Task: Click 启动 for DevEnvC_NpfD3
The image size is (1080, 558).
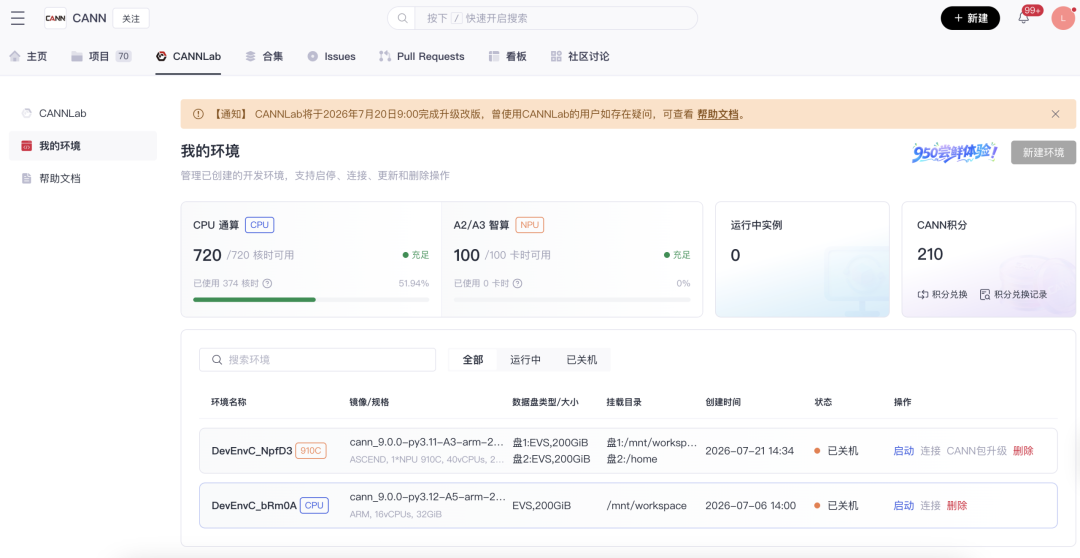Action: 904,451
